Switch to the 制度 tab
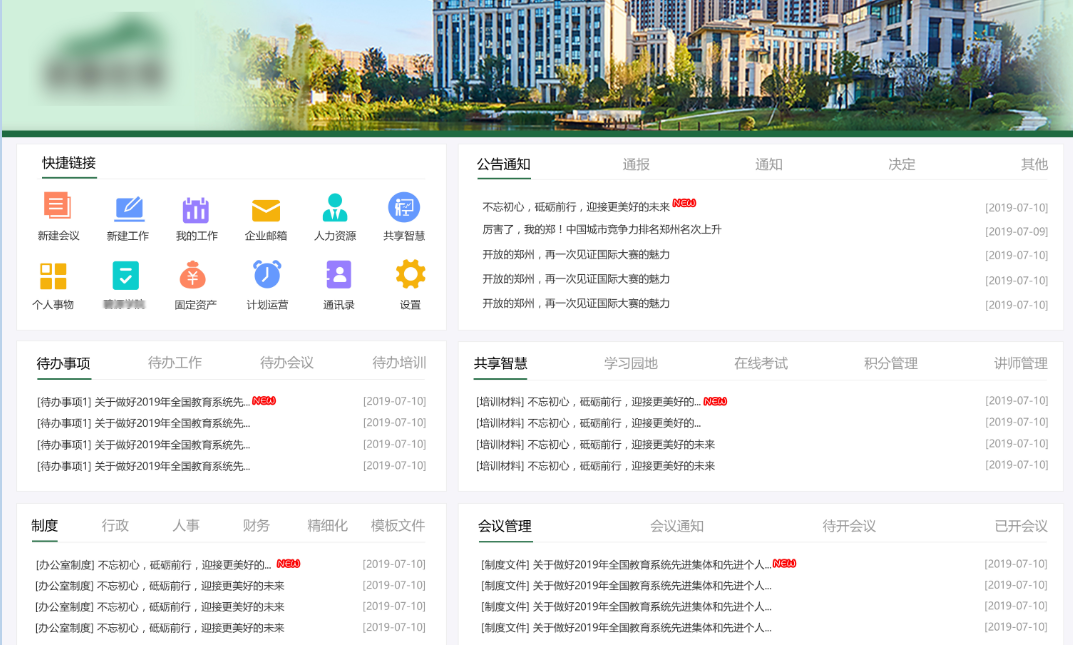 pos(44,525)
